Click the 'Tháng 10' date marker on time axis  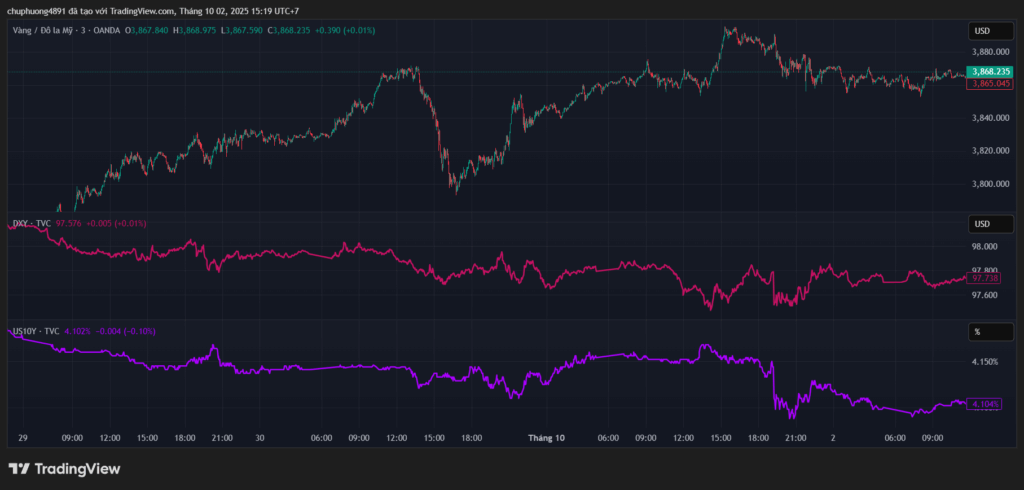tap(546, 438)
